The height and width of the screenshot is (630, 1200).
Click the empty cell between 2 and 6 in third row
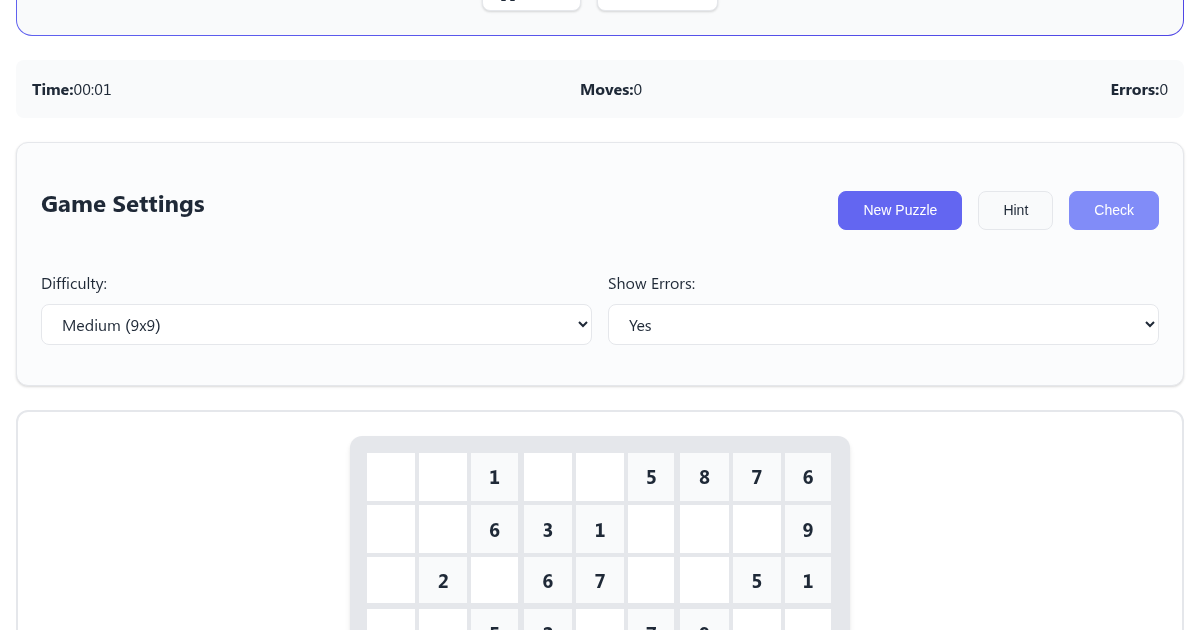coord(495,581)
